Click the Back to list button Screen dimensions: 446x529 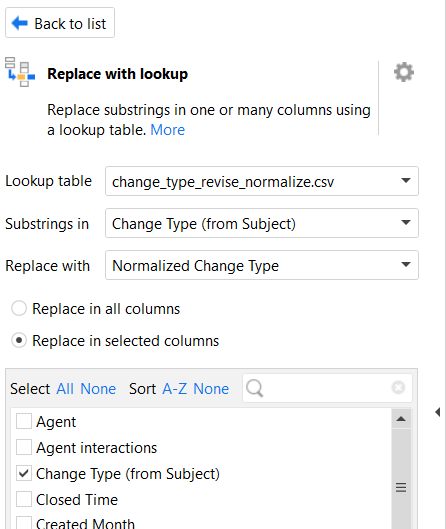[x=60, y=23]
